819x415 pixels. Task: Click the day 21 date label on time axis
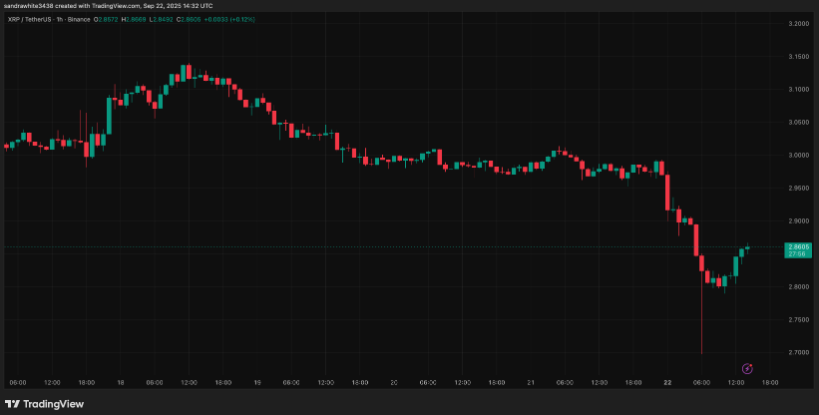(531, 383)
